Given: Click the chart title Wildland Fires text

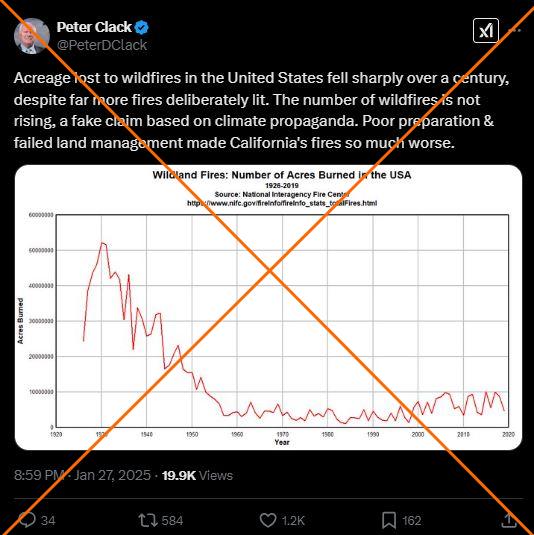Looking at the screenshot, I should [x=282, y=175].
